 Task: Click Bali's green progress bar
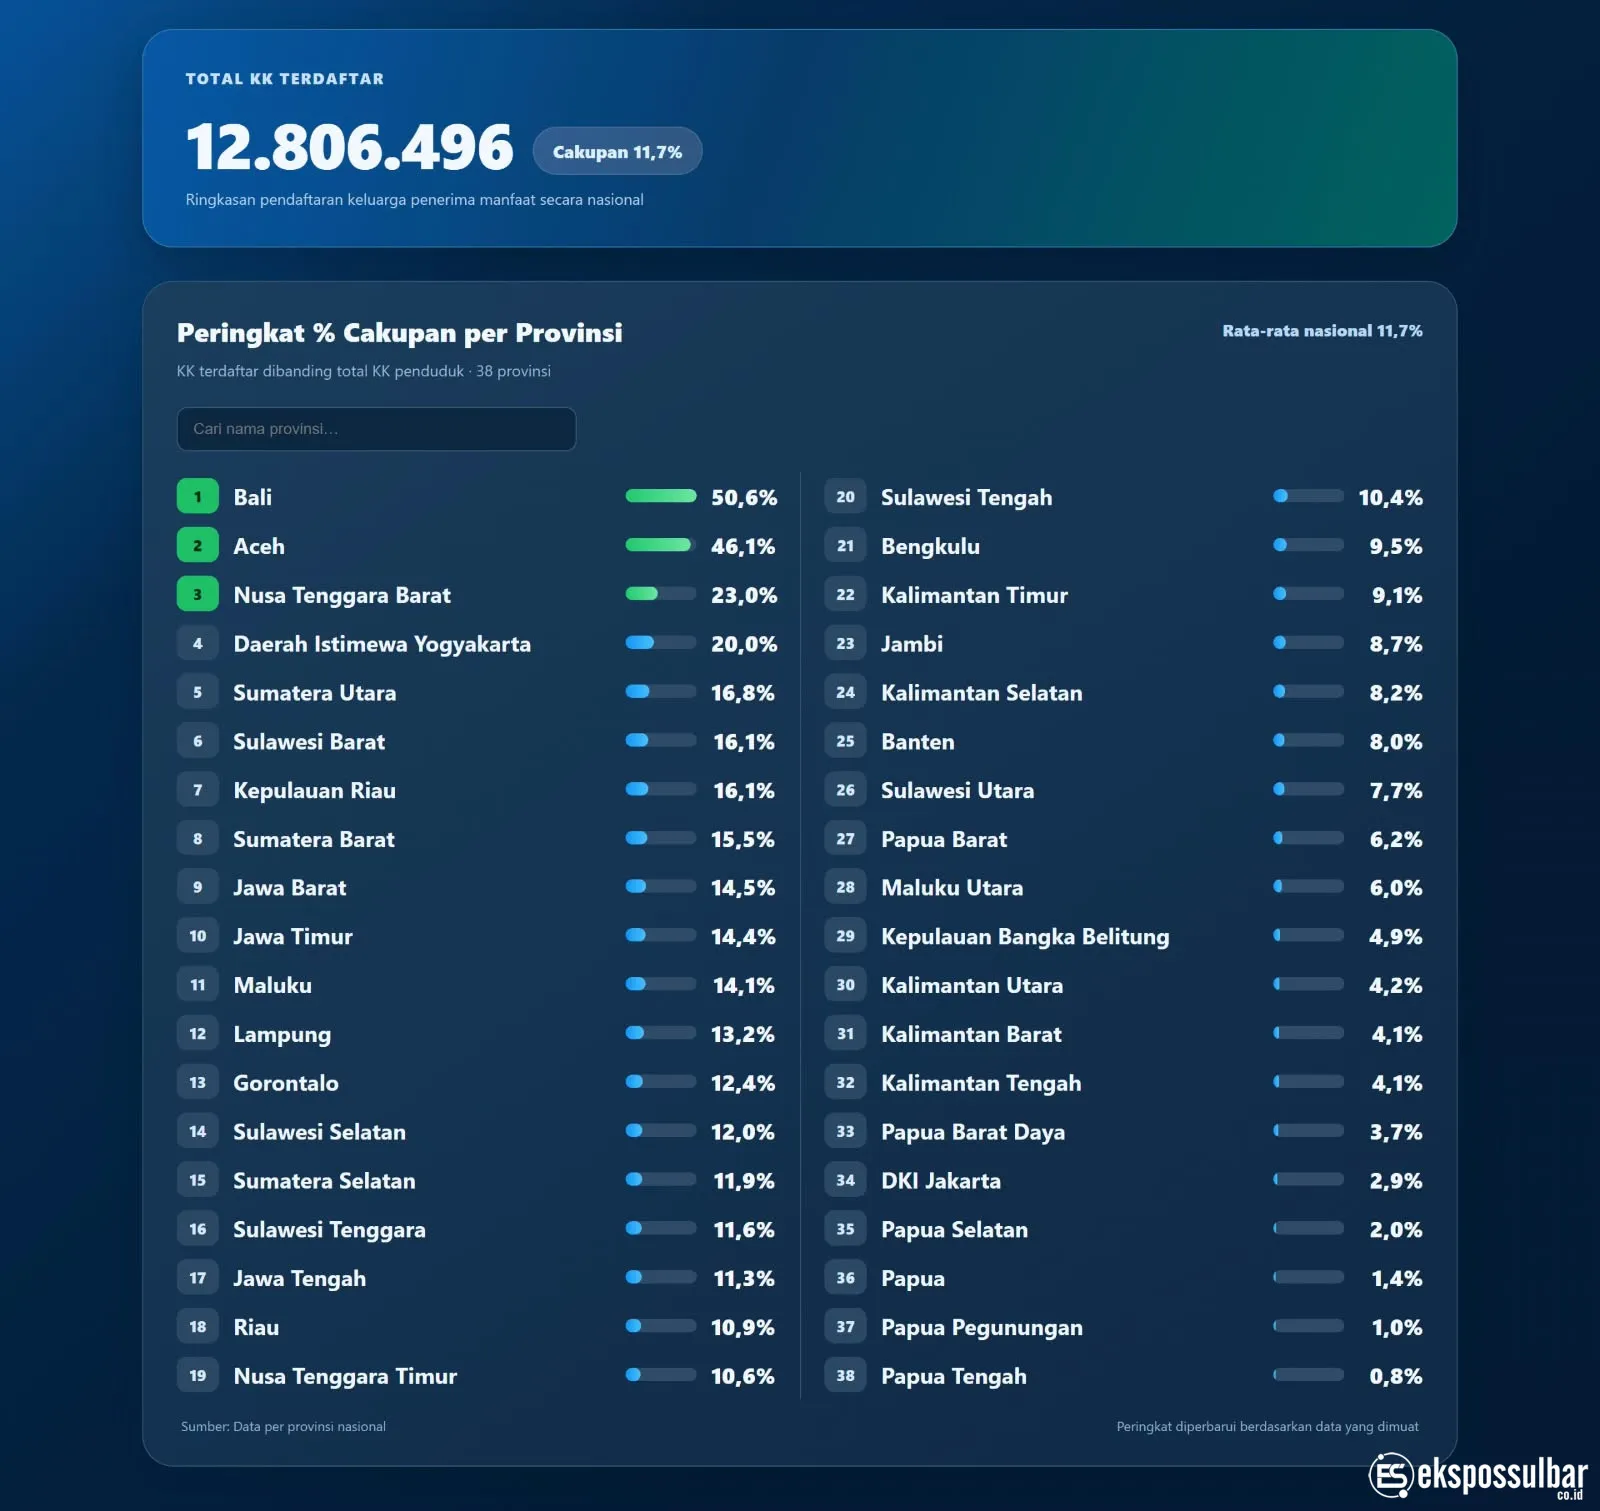point(661,496)
